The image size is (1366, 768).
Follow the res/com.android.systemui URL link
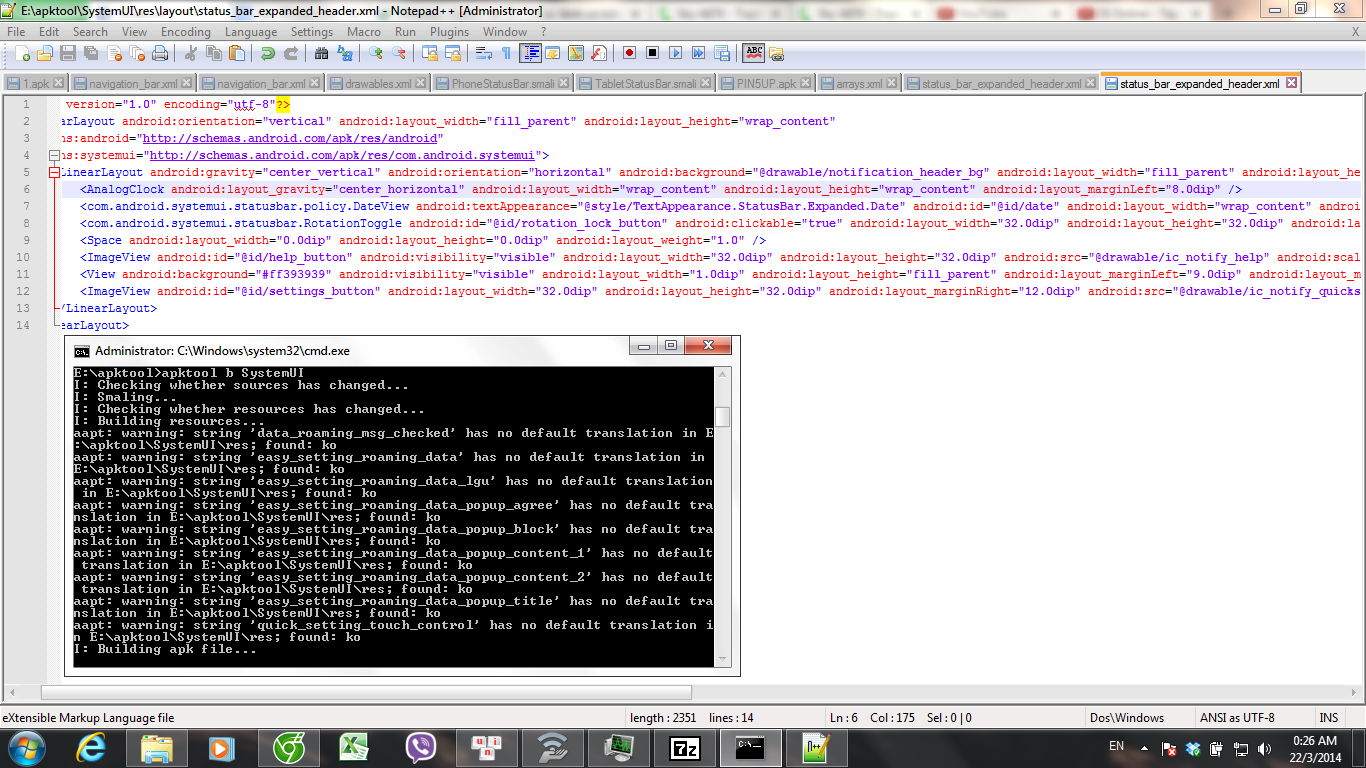[342, 155]
